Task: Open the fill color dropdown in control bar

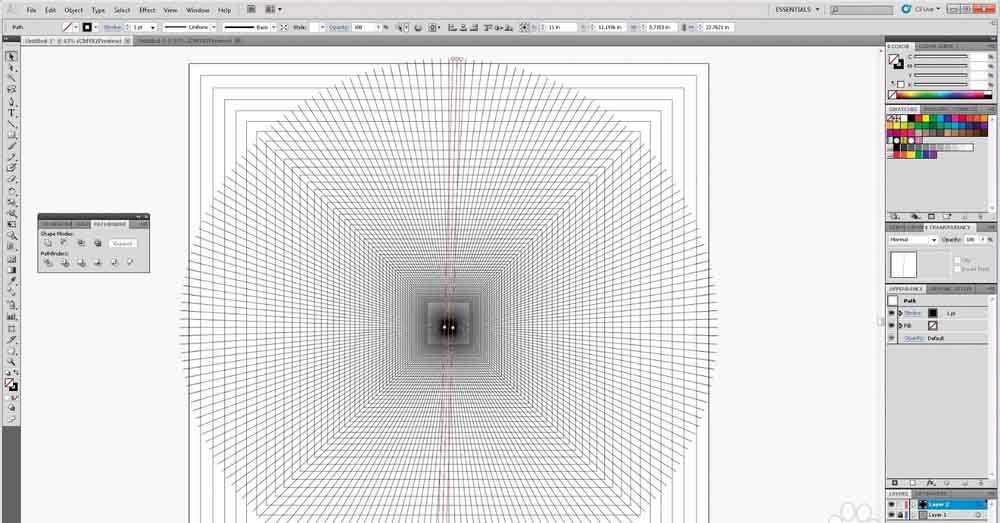Action: pyautogui.click(x=76, y=27)
